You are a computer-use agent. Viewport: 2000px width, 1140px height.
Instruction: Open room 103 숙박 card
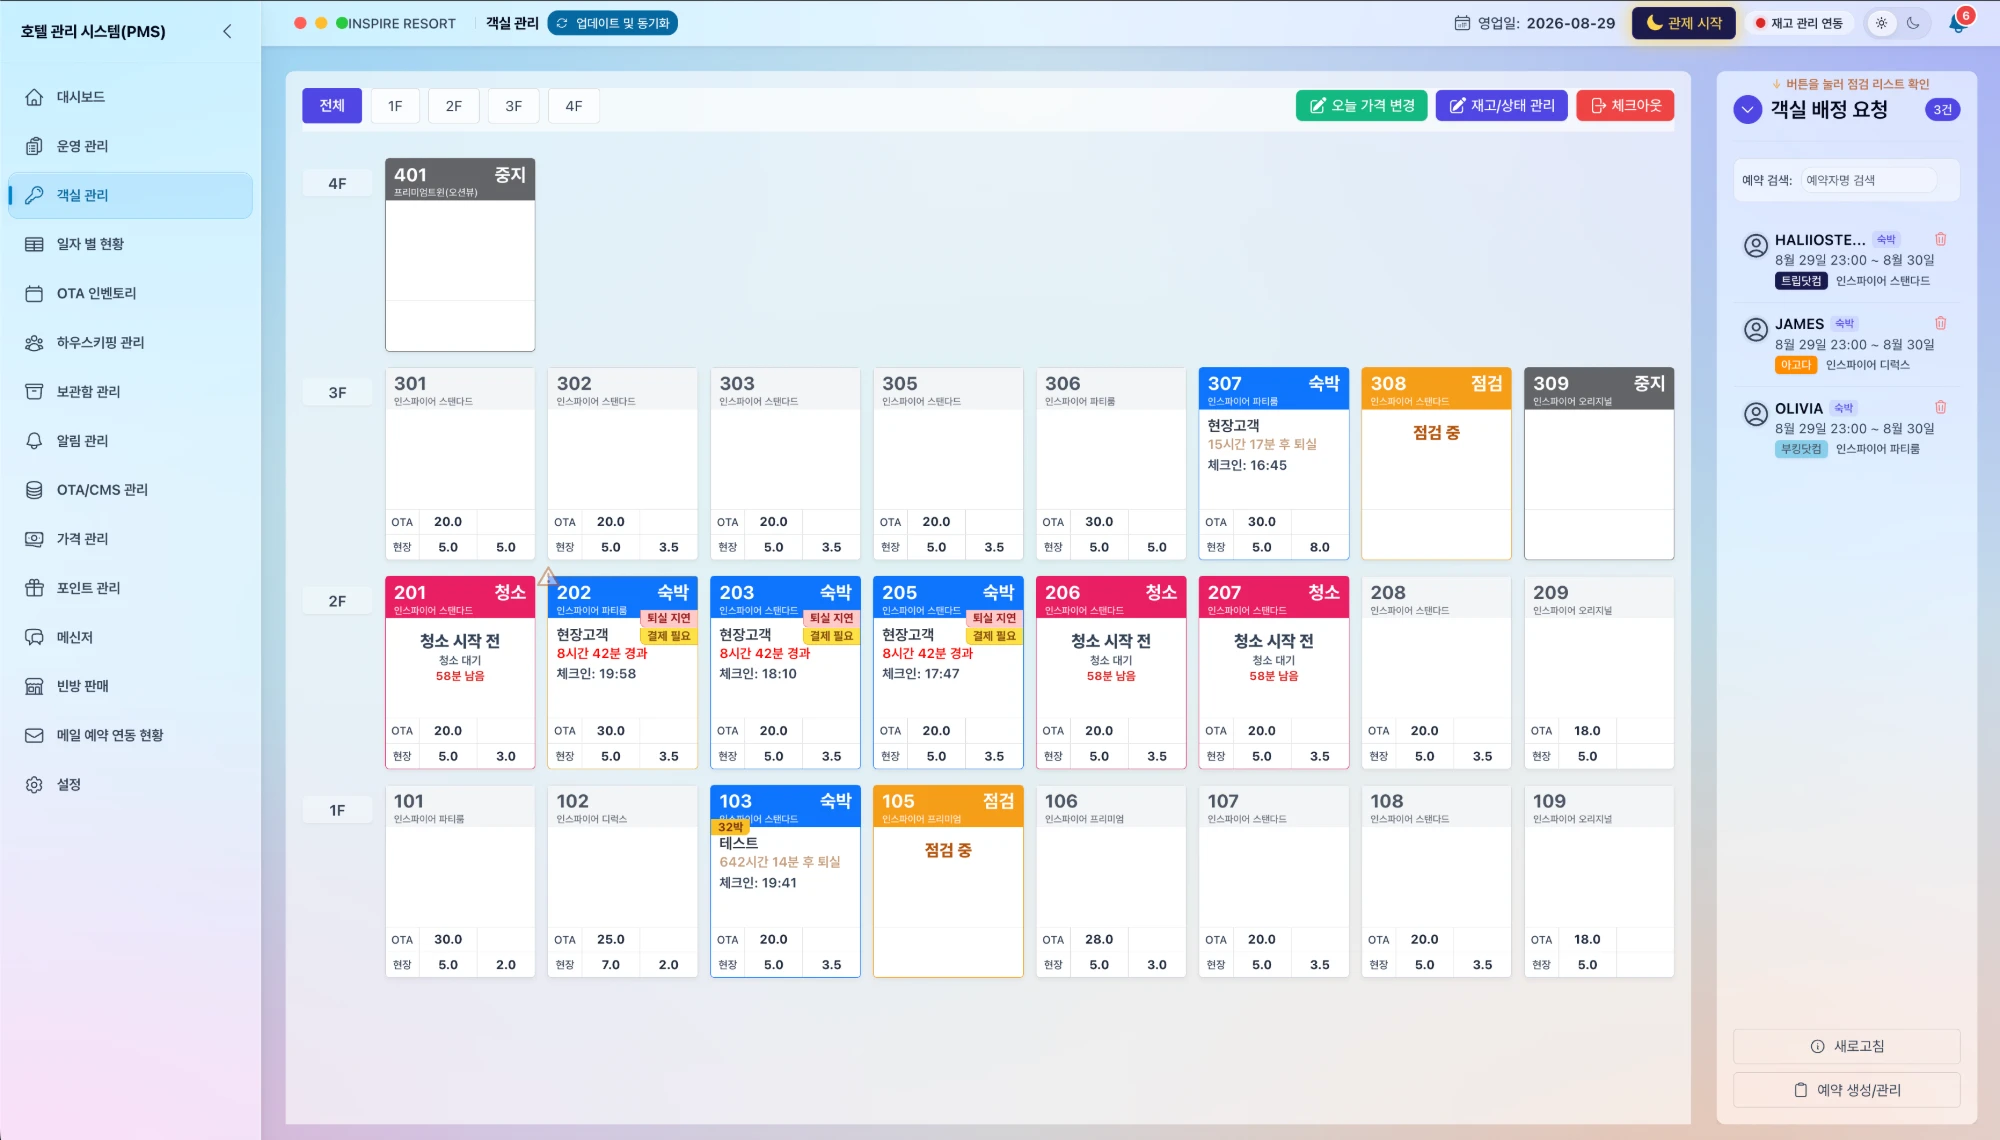[x=785, y=881]
